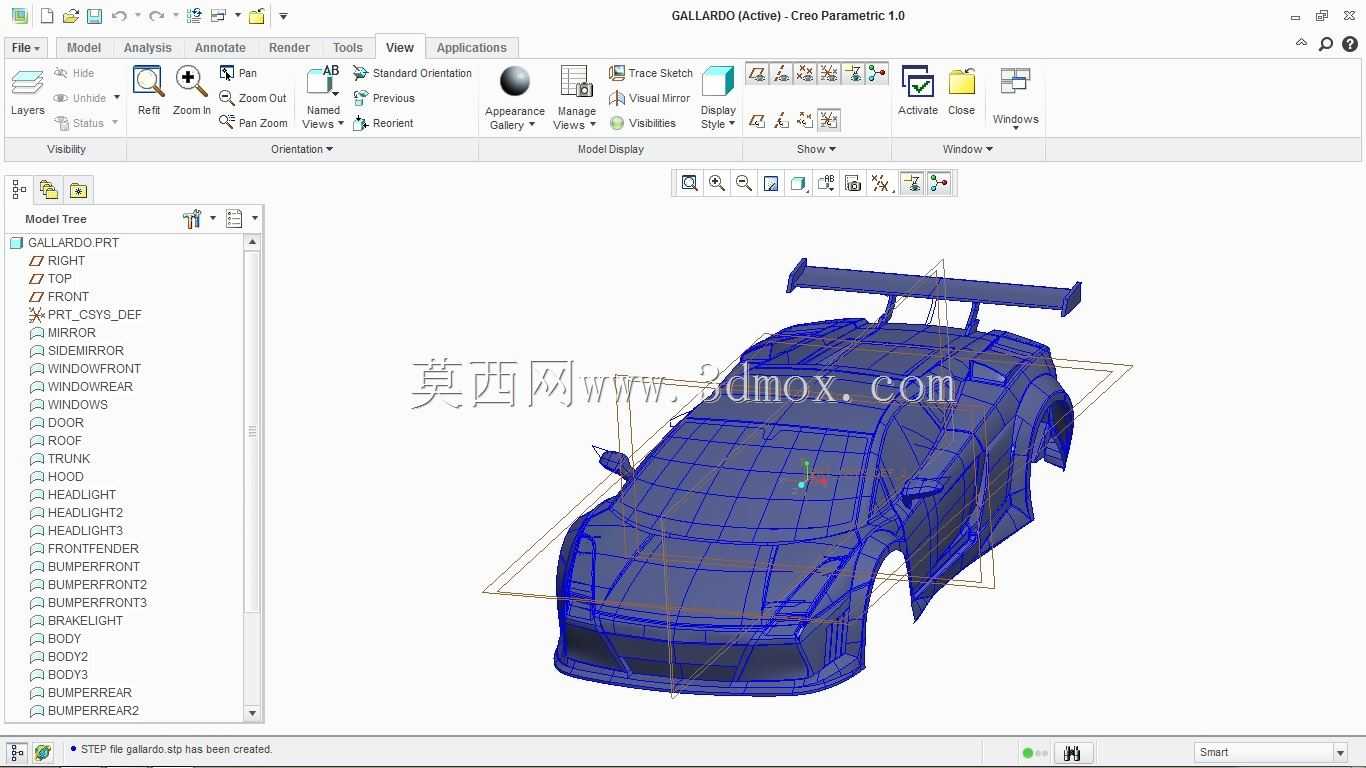Screen dimensions: 1366x768
Task: Toggle coordinate system display in ribbon Show group
Action: pyautogui.click(x=829, y=73)
